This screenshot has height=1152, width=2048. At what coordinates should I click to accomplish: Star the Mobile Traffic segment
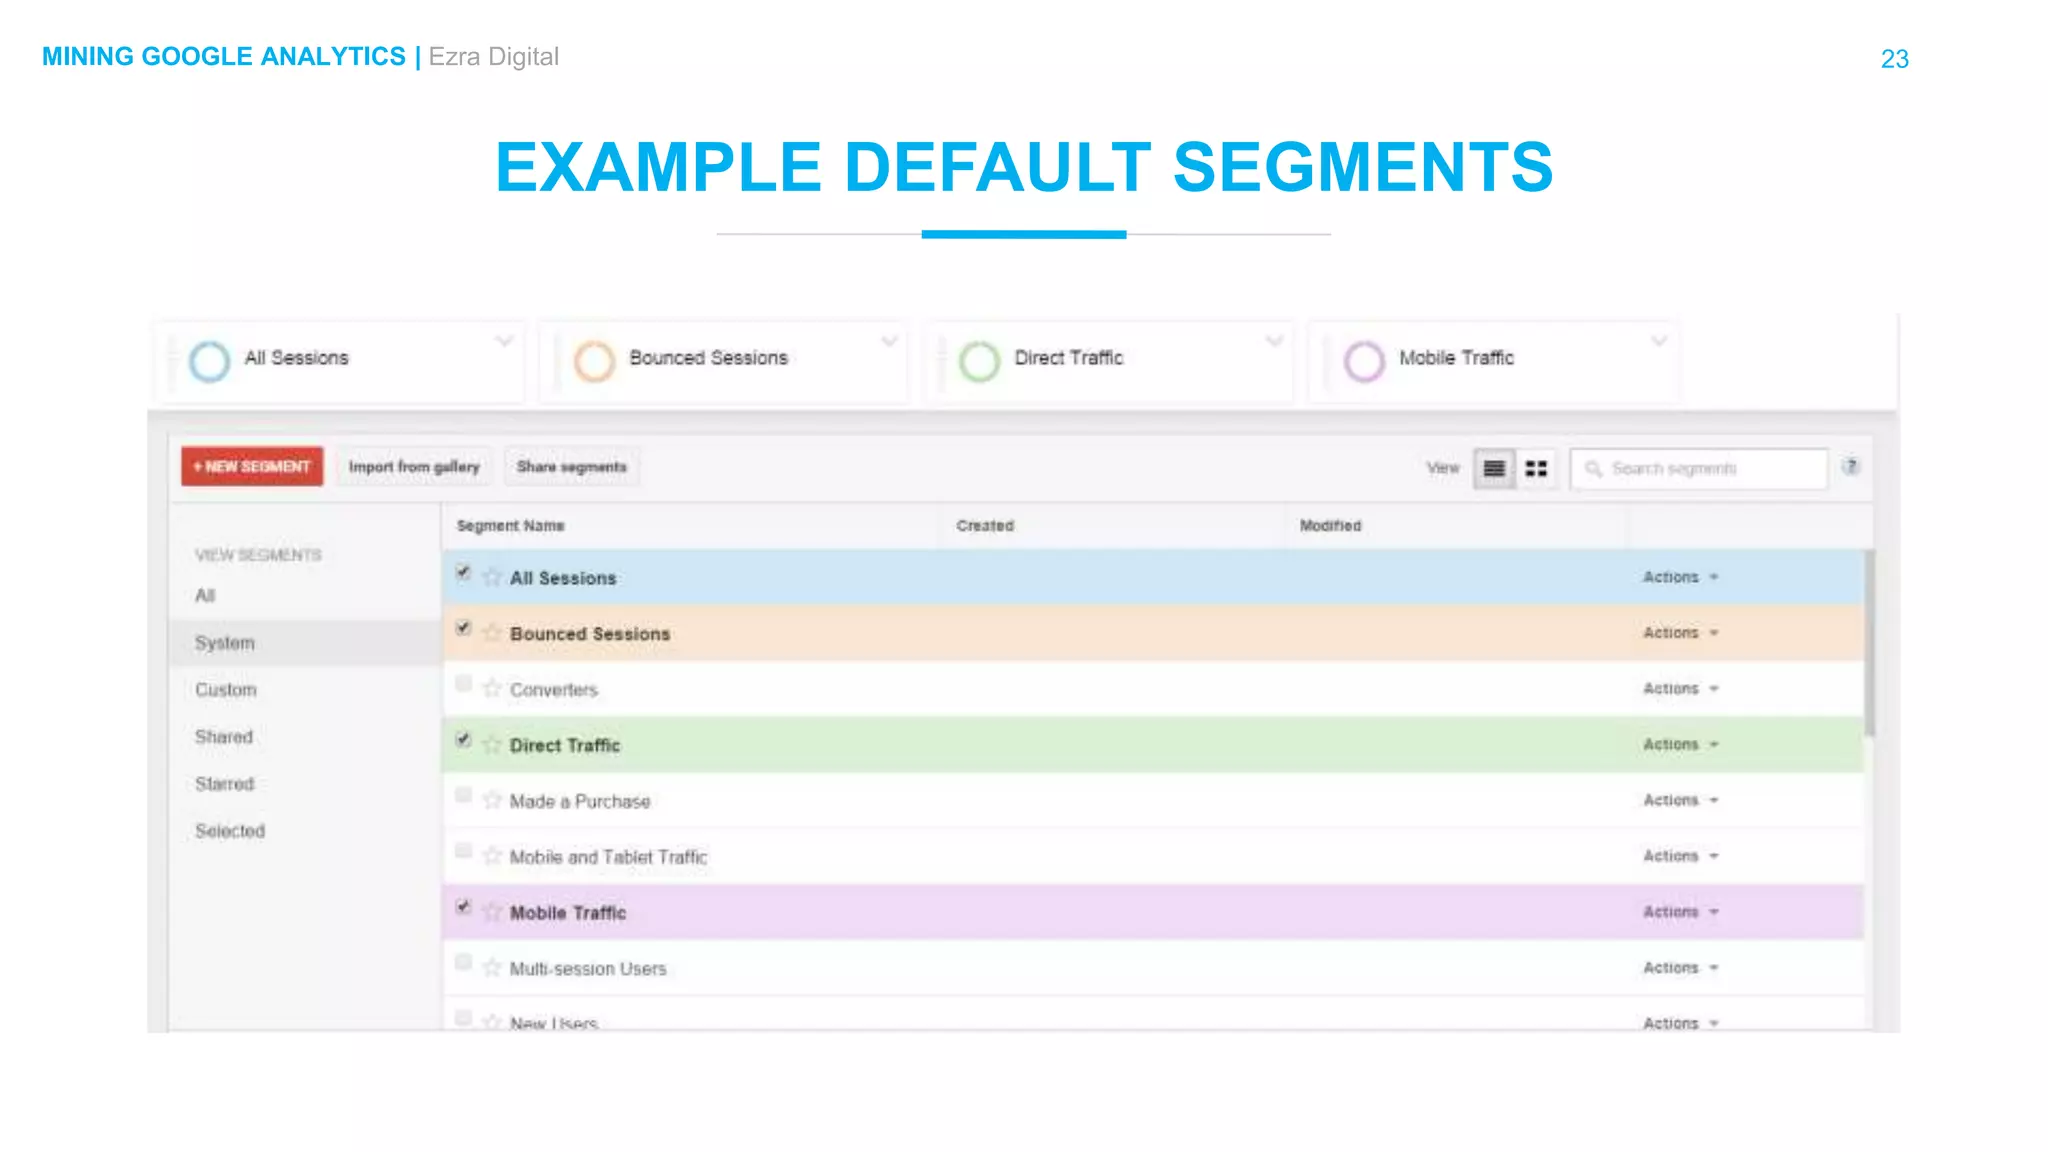click(491, 912)
